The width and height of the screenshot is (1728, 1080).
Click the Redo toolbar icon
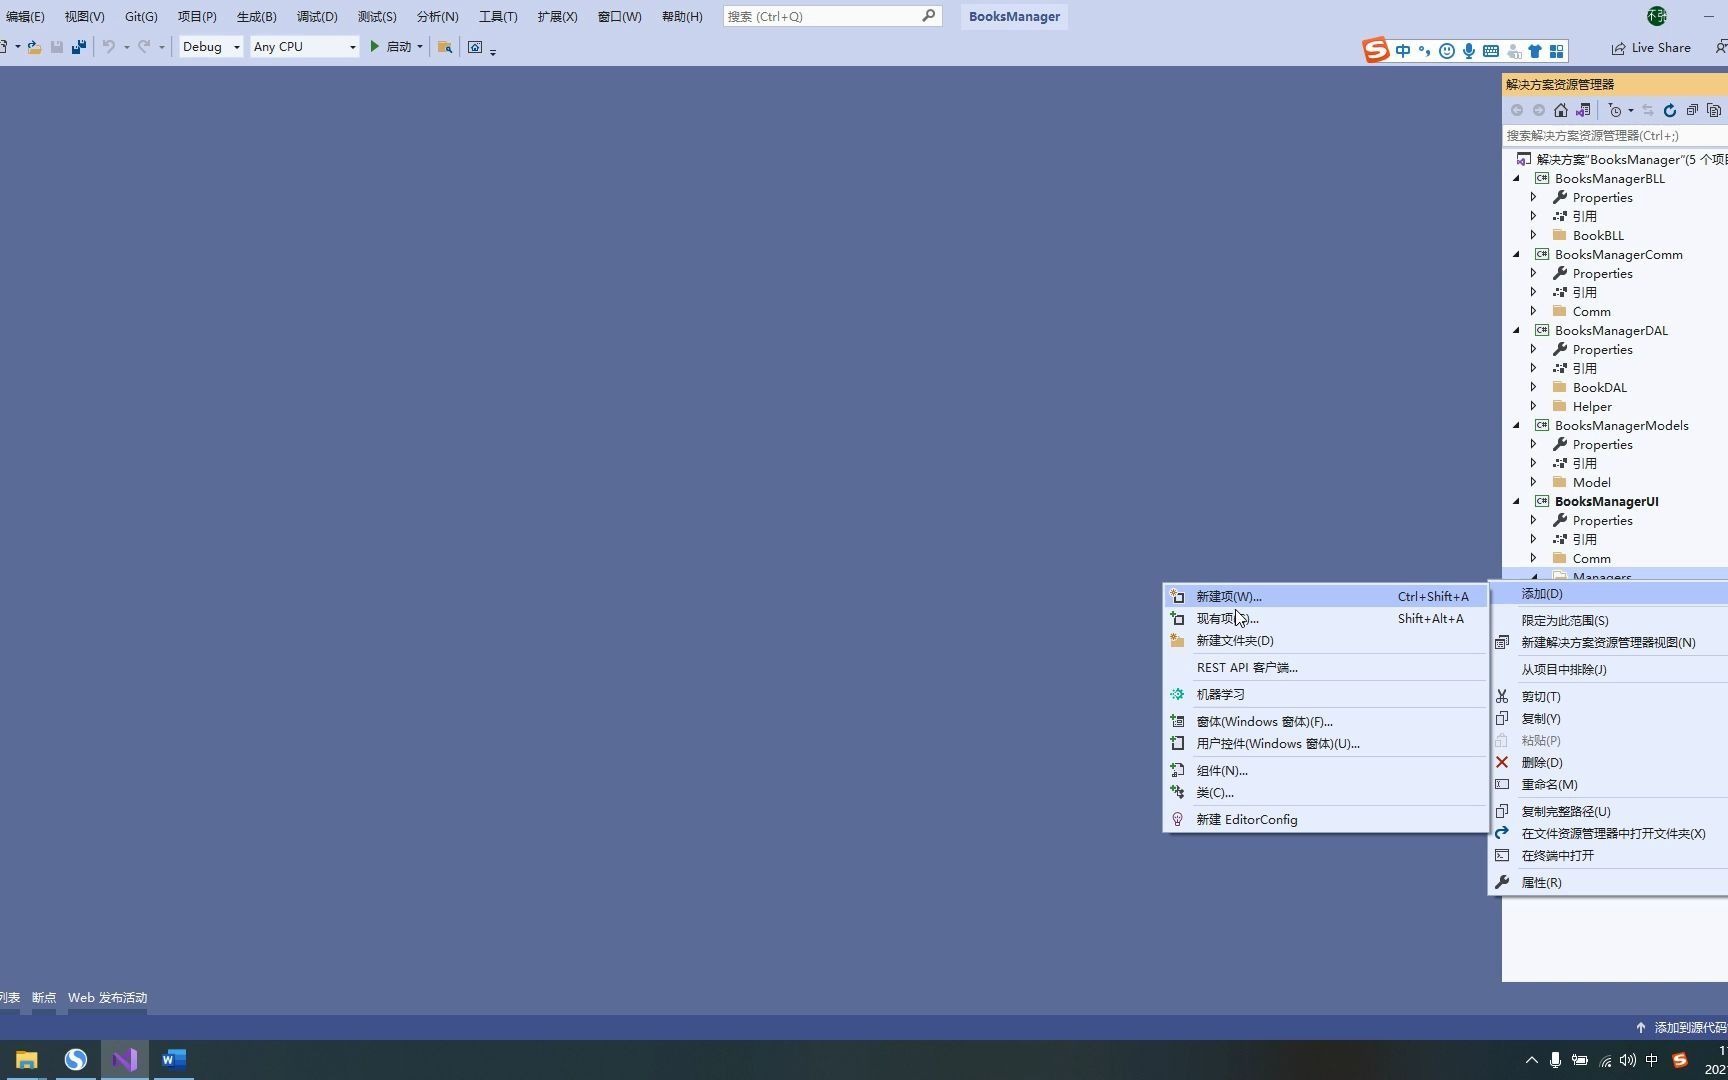(144, 47)
